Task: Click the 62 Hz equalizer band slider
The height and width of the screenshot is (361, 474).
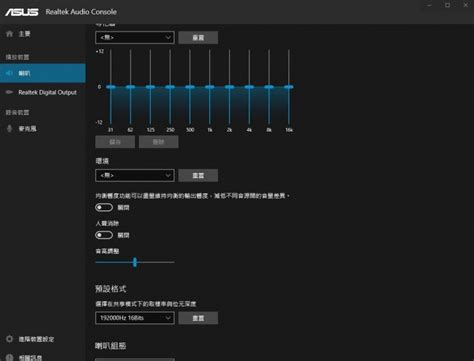Action: (x=130, y=87)
